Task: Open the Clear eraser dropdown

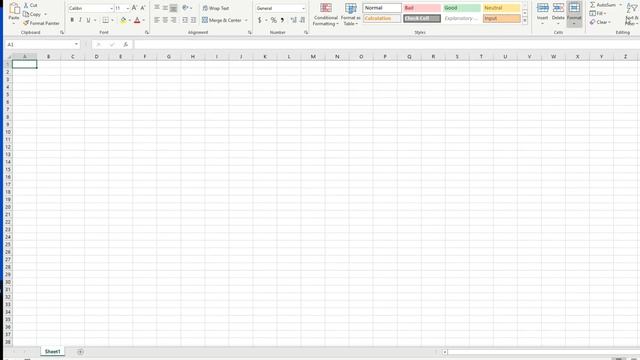Action: click(x=600, y=22)
